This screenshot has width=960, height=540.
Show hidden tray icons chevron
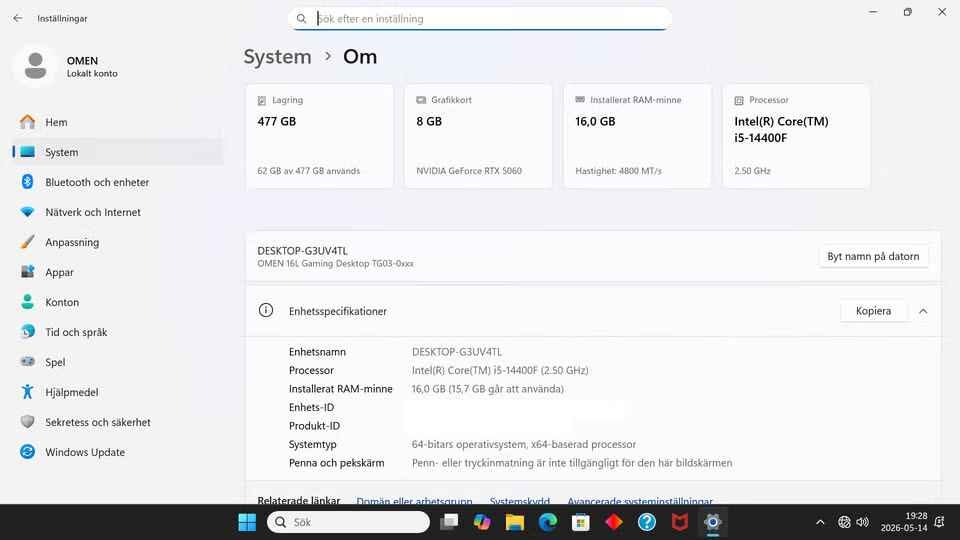point(820,522)
